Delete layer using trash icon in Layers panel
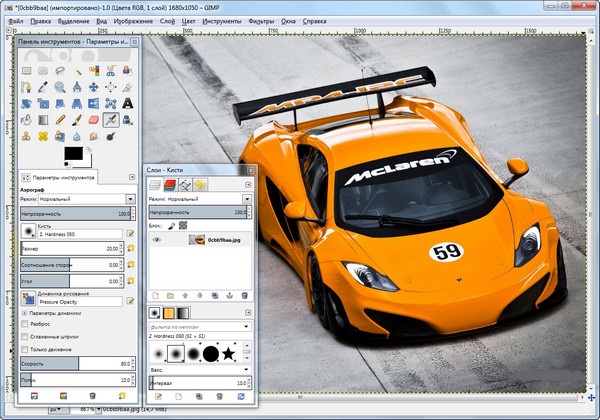Viewport: 600px width, 420px height. [244, 296]
